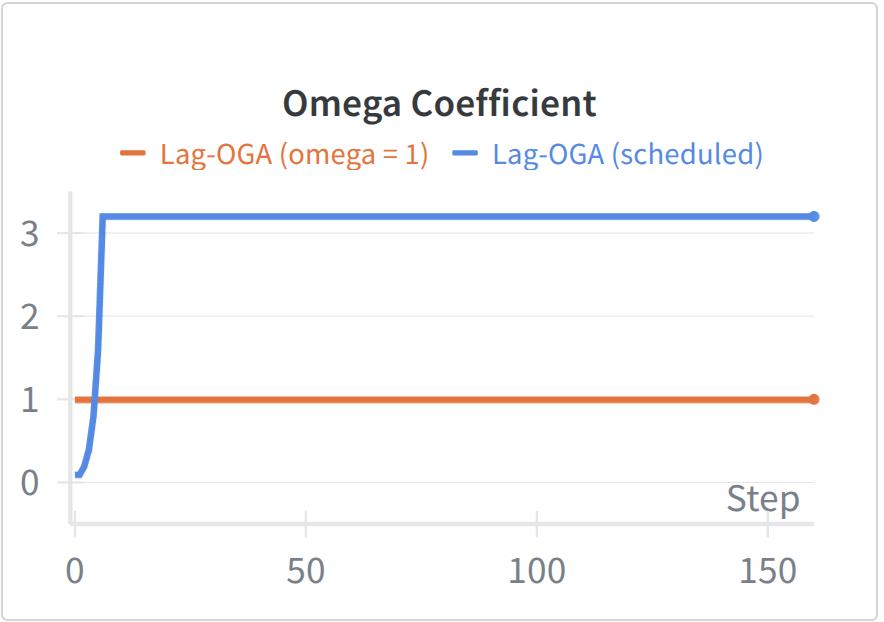The image size is (884, 622).
Task: Click the x-axis tick label 150
Action: tap(767, 571)
